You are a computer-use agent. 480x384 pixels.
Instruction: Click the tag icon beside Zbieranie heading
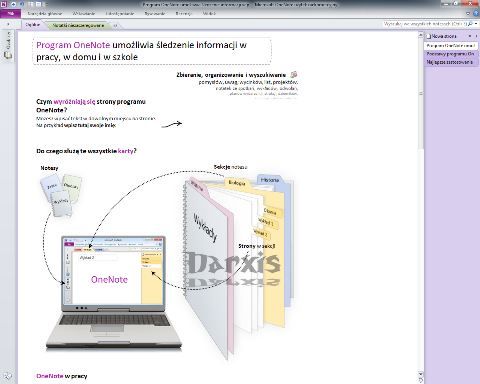pyautogui.click(x=294, y=75)
